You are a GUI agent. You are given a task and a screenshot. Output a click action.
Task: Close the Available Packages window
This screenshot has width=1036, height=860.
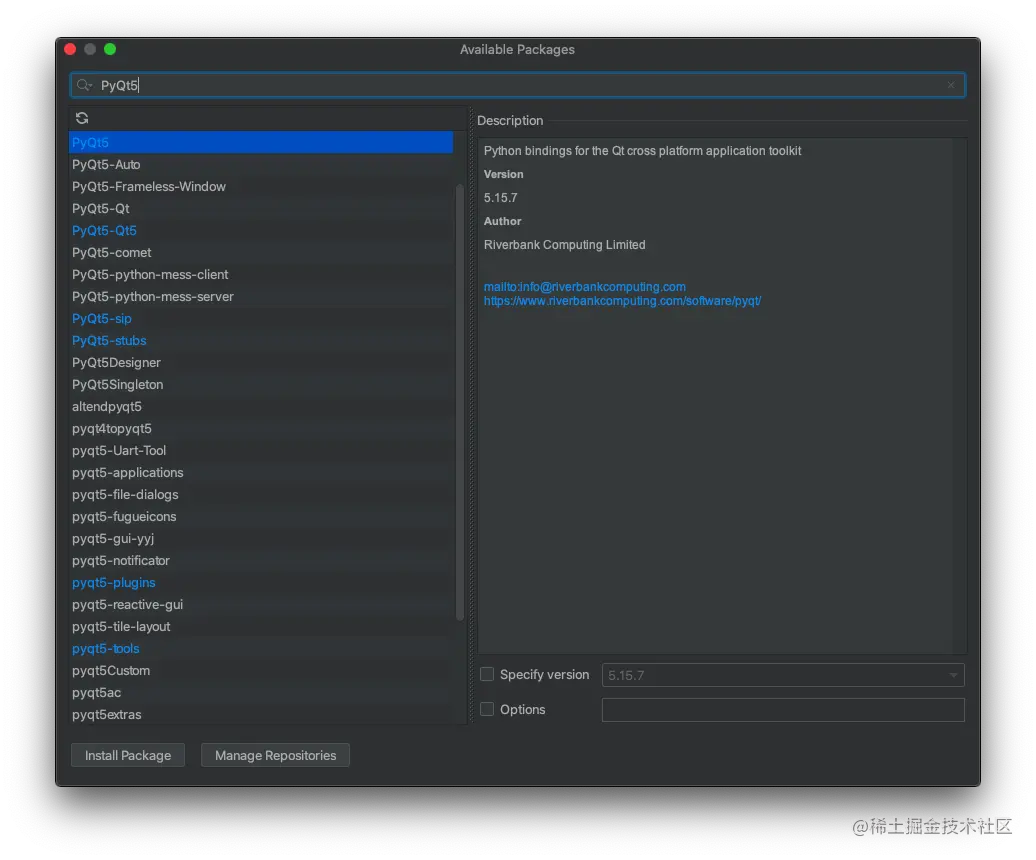(x=70, y=49)
